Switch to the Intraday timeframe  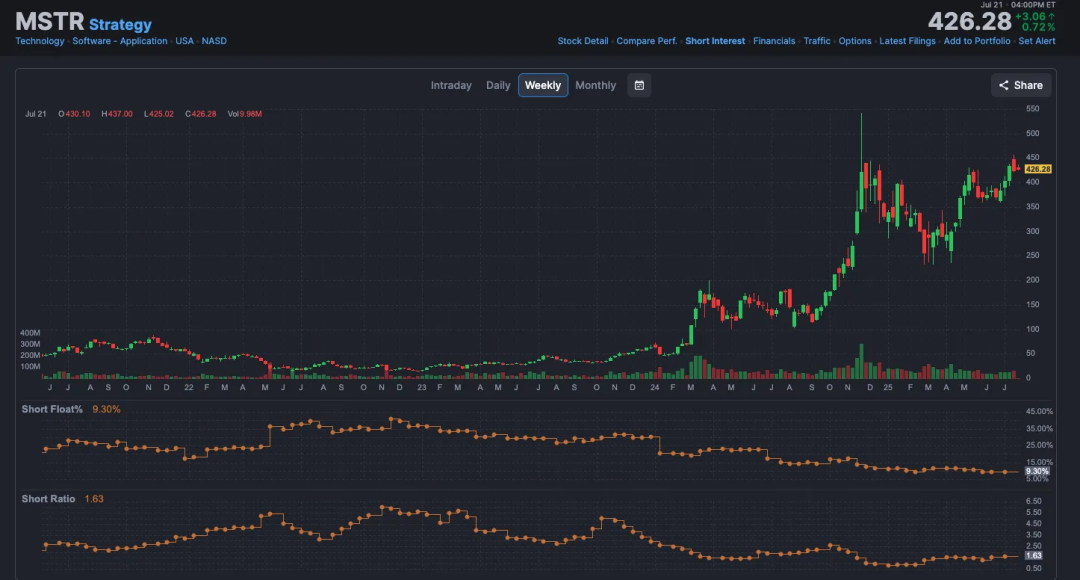(x=451, y=85)
